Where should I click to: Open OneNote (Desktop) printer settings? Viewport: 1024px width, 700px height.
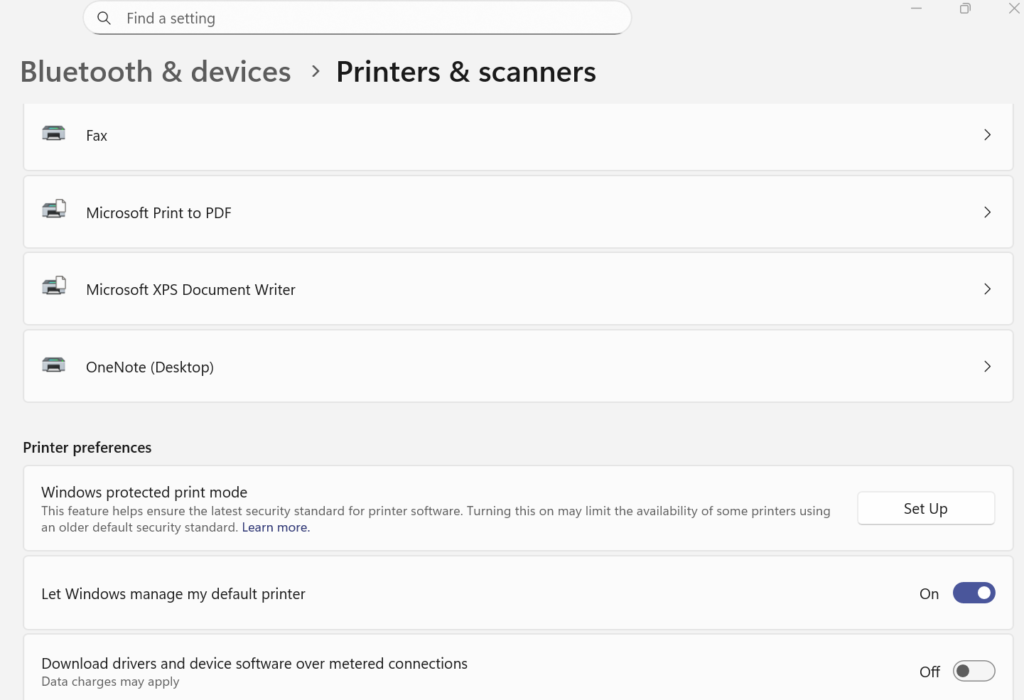pos(400,366)
